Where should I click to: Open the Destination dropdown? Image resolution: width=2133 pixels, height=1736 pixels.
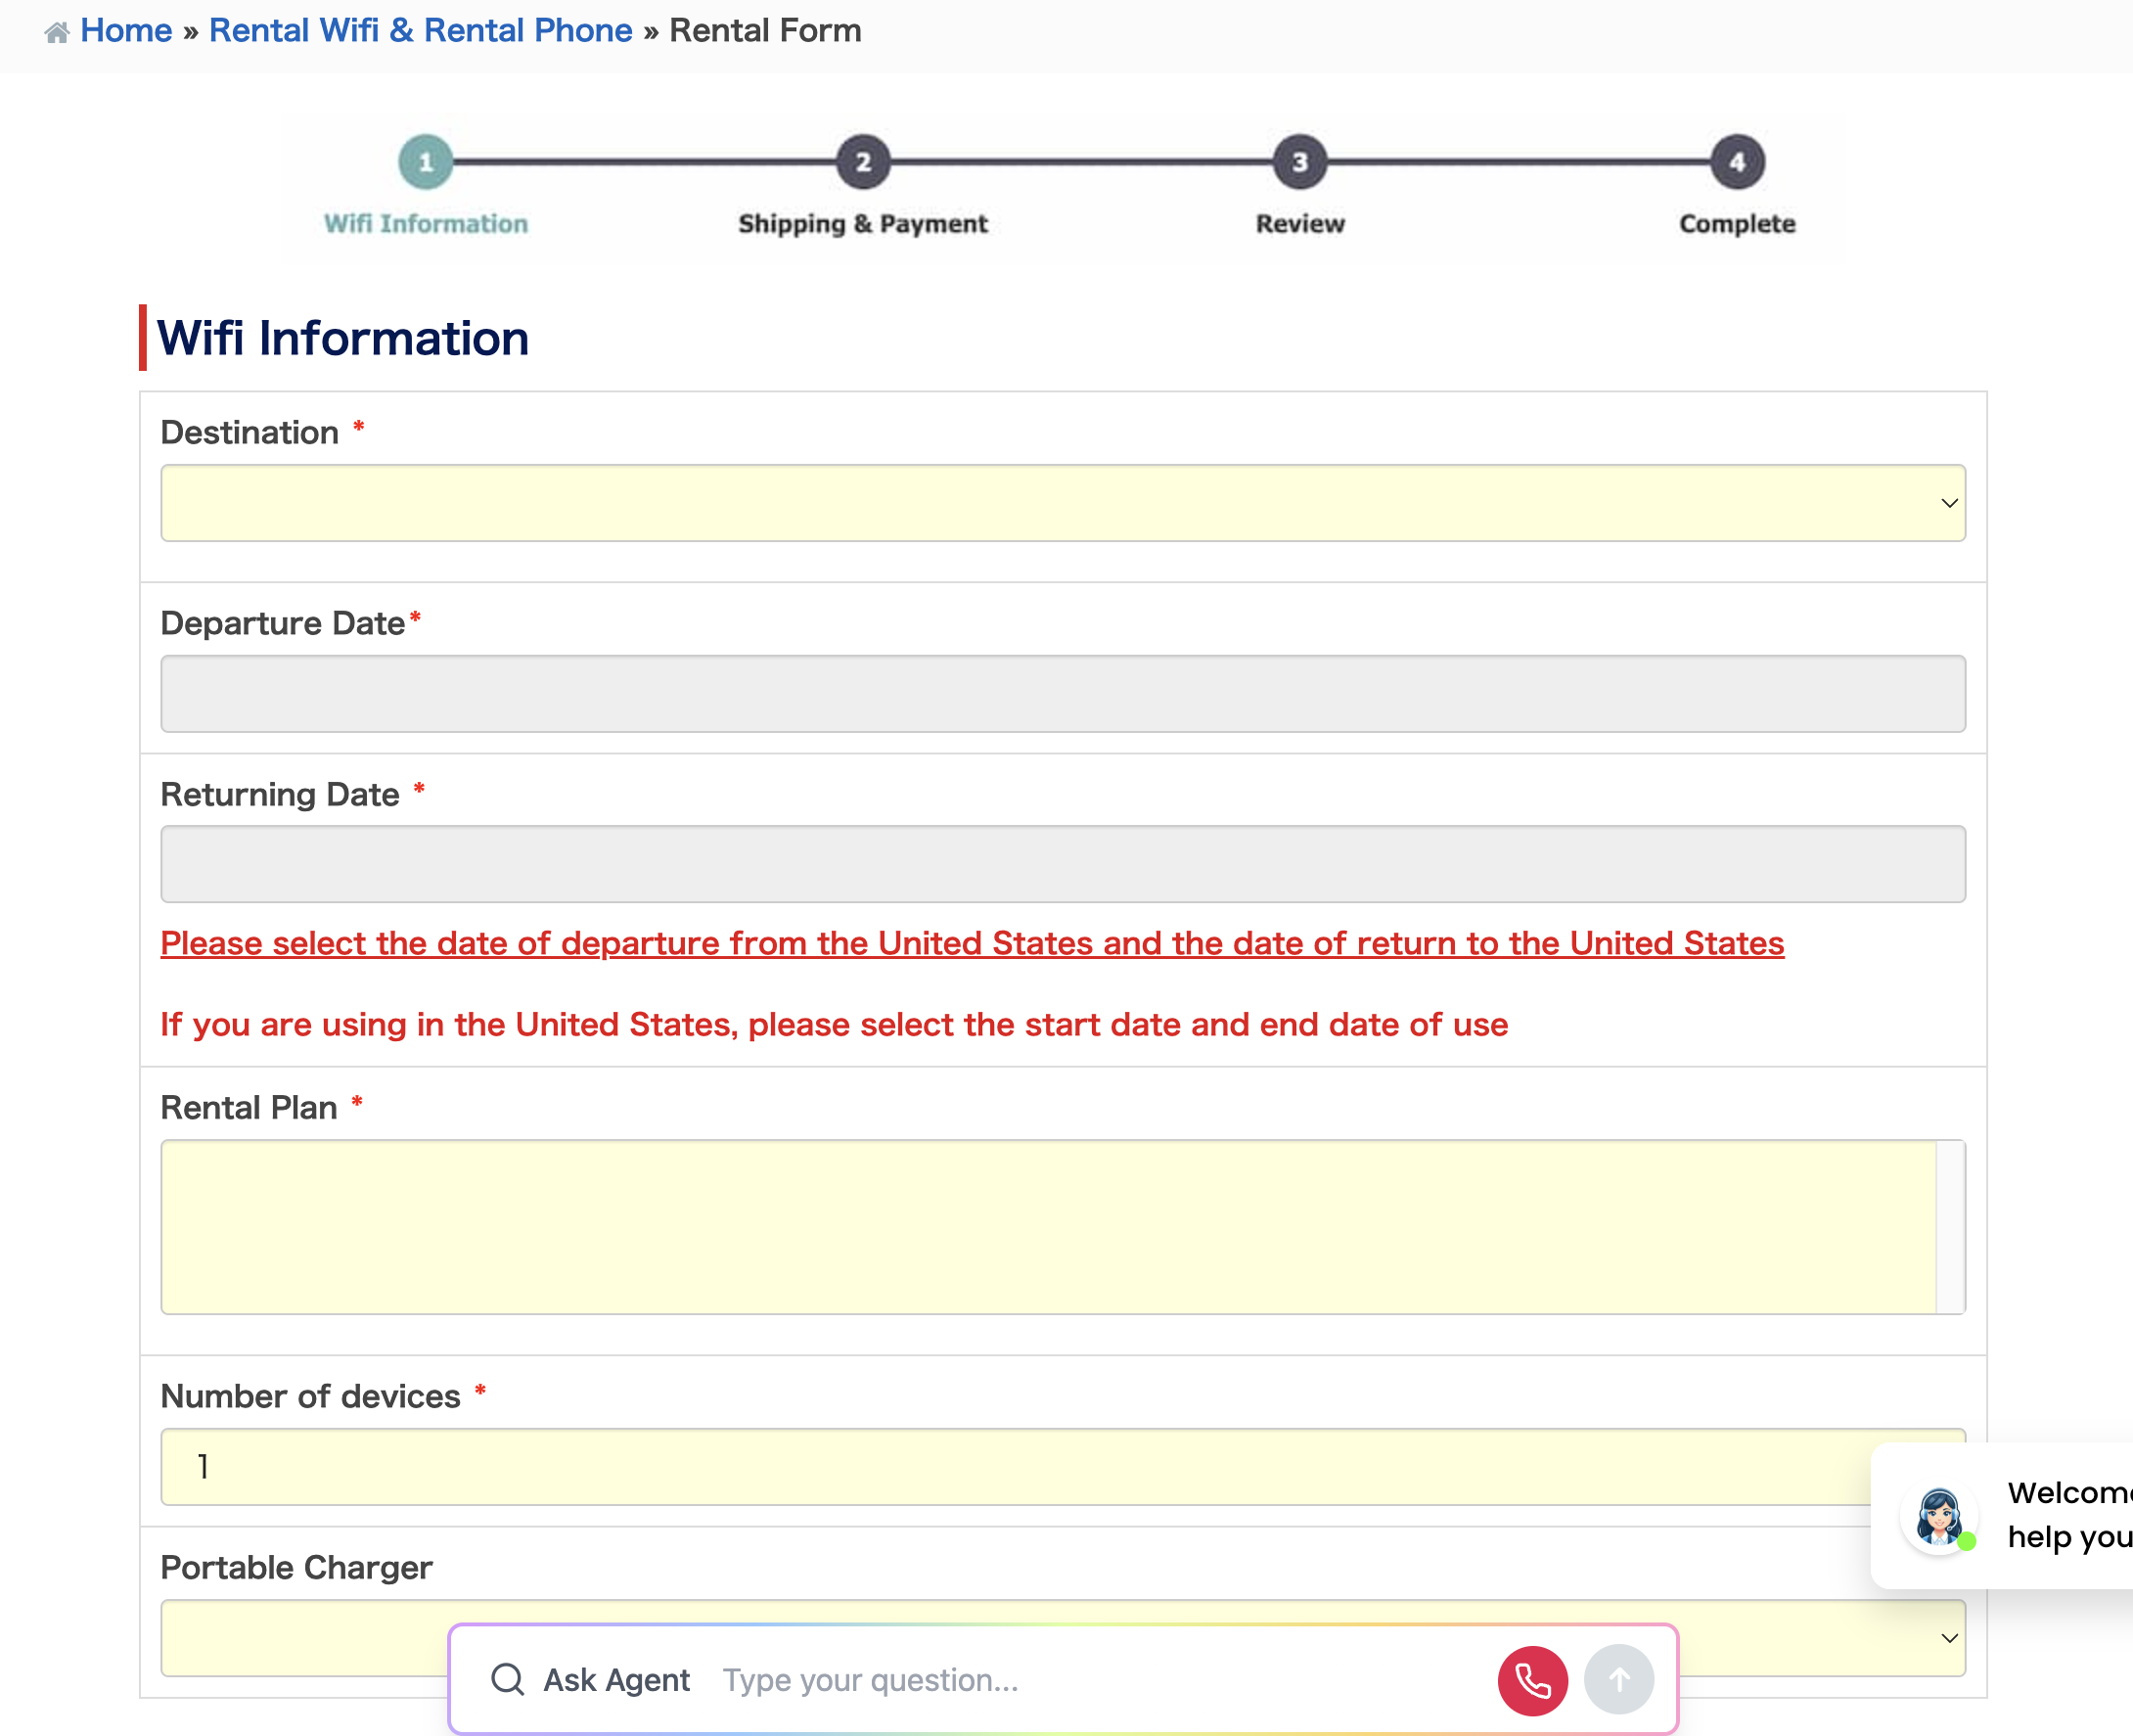coord(1062,503)
